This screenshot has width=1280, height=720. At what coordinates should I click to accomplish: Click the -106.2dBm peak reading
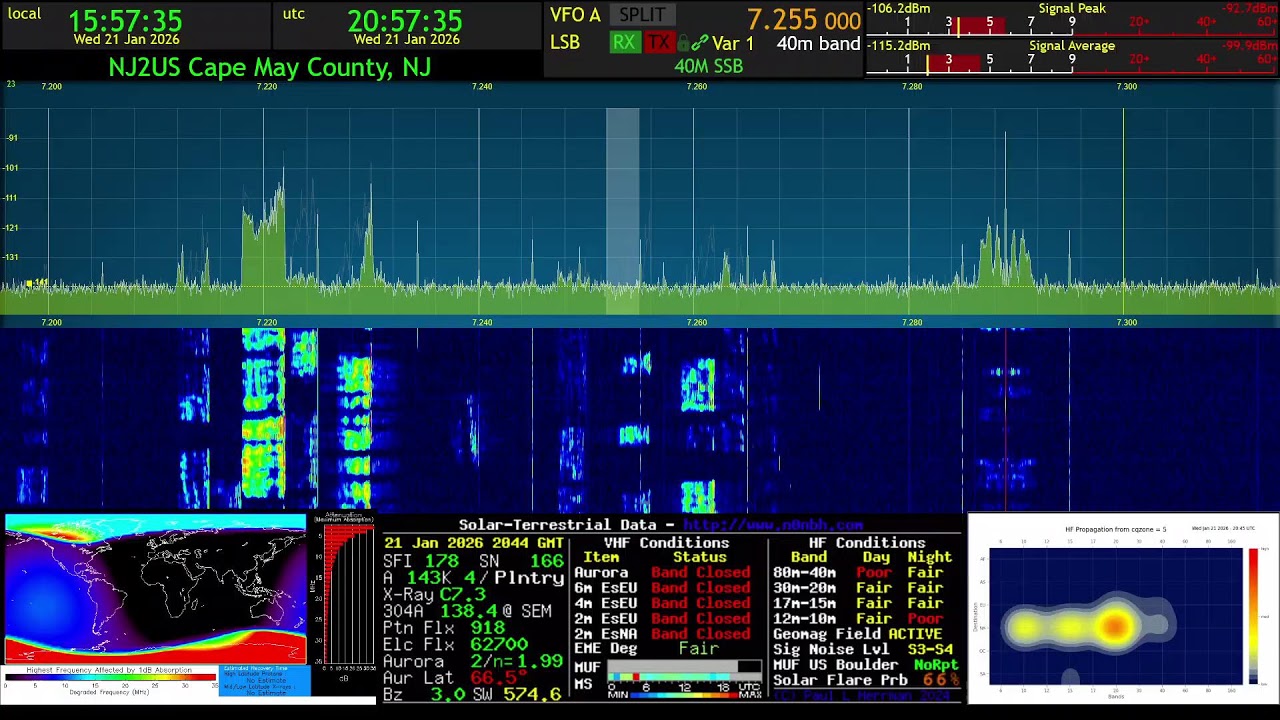(x=898, y=8)
